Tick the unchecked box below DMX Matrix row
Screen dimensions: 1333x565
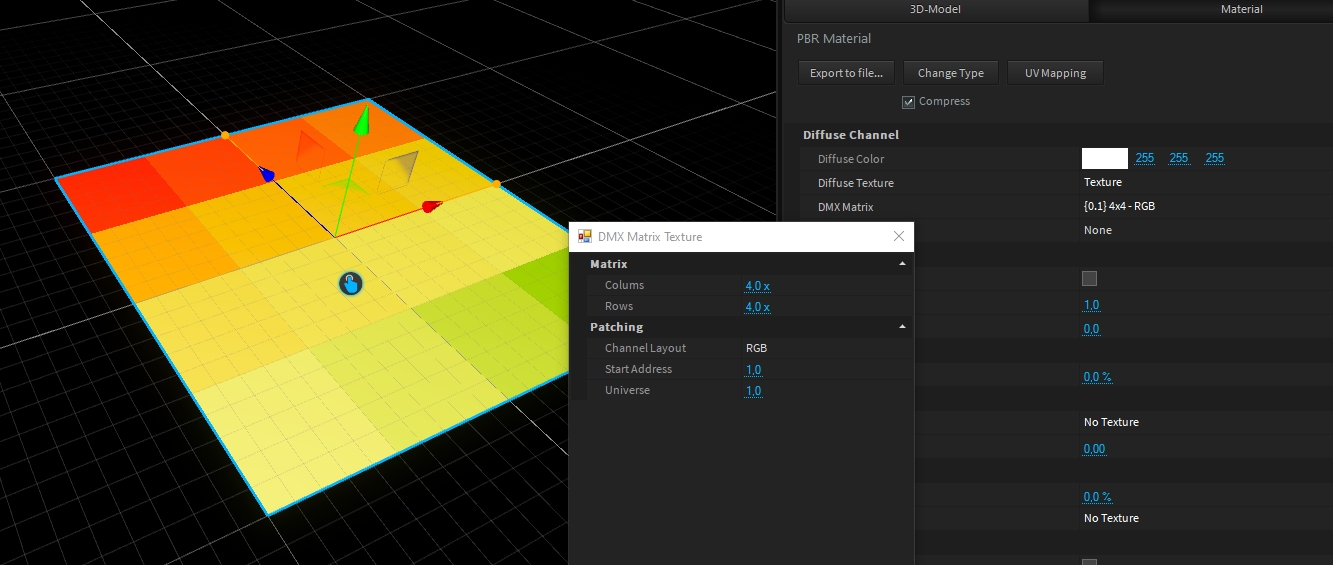[1090, 278]
